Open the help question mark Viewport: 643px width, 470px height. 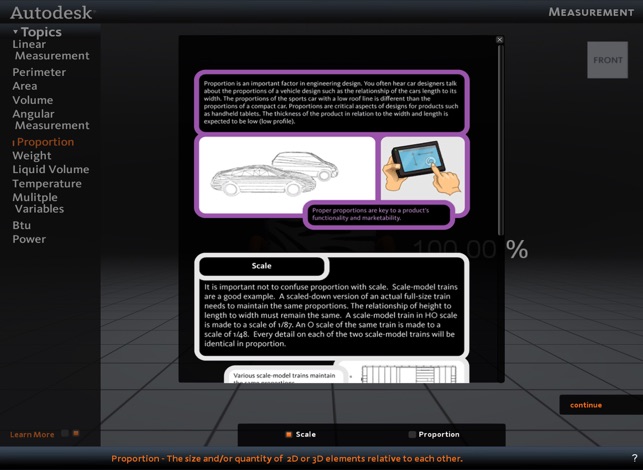pos(634,459)
